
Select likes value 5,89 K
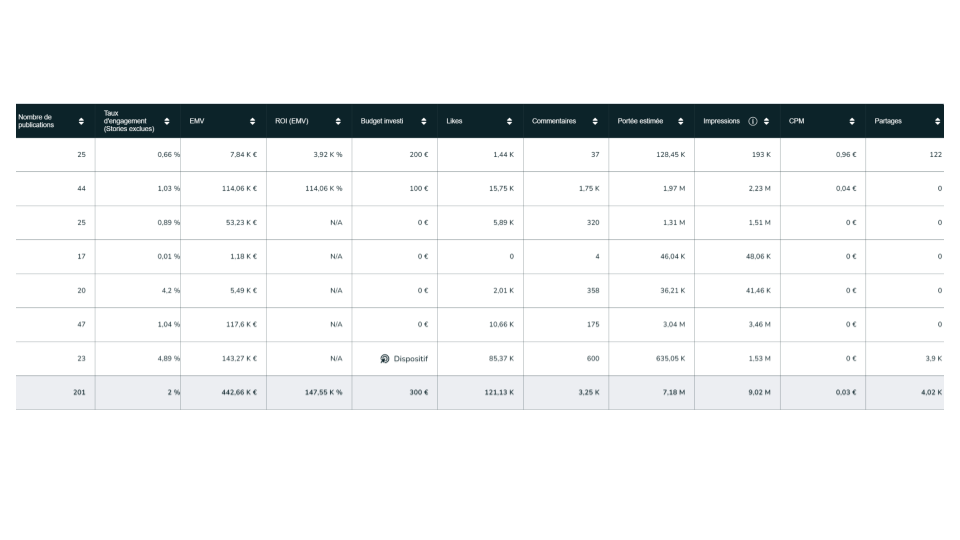click(x=504, y=223)
